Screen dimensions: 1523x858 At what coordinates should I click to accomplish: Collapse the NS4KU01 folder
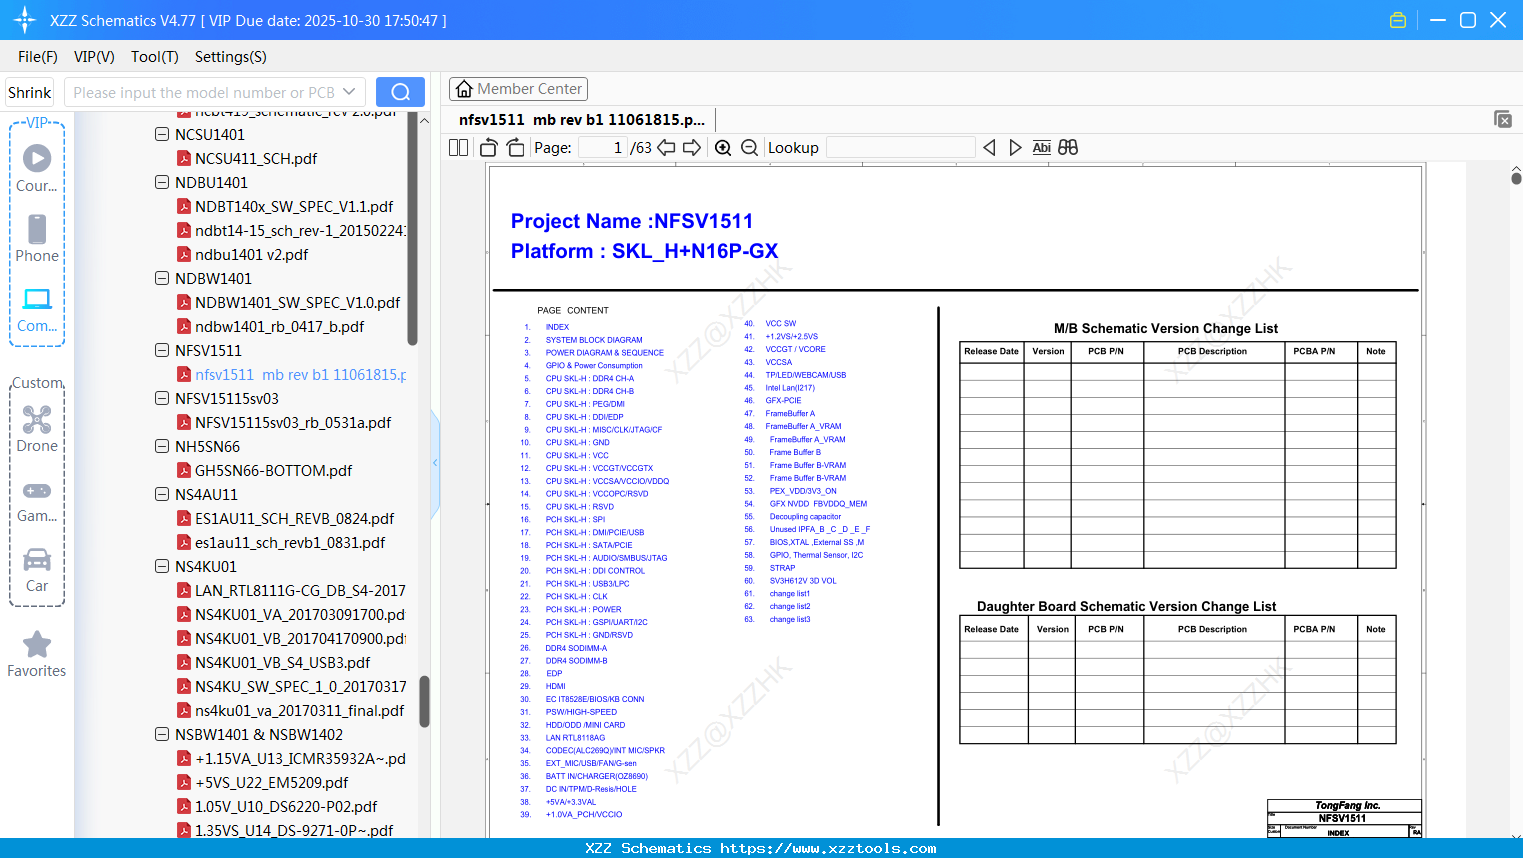(162, 566)
